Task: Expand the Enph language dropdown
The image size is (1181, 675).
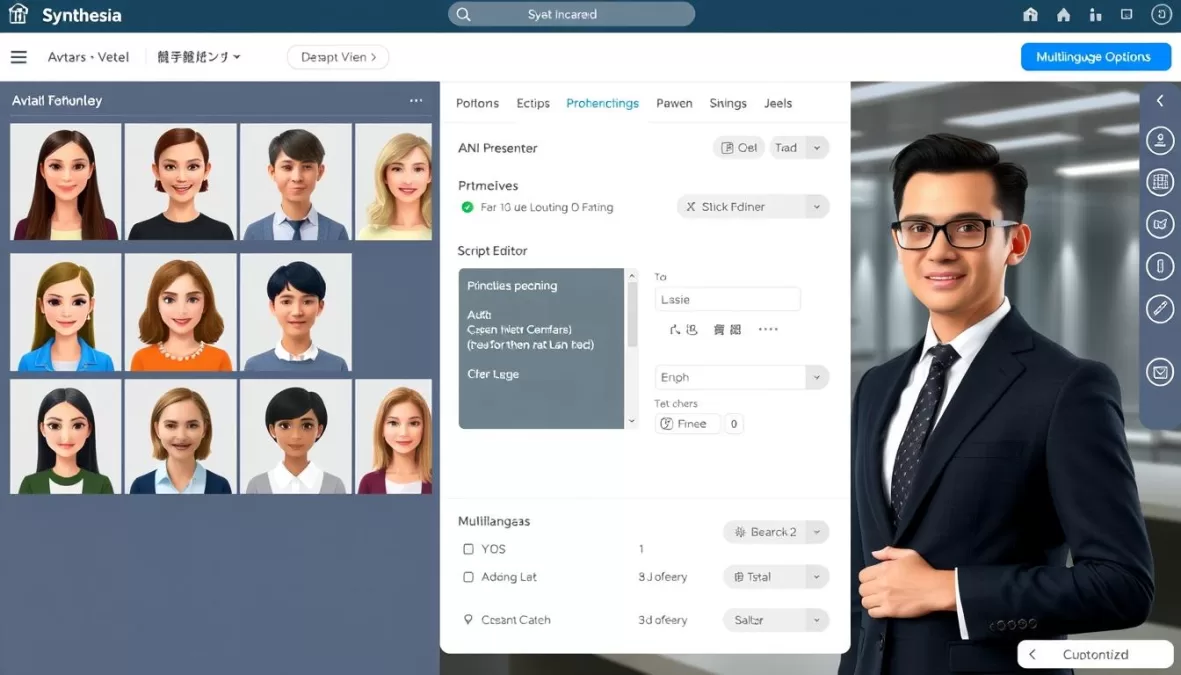Action: [740, 377]
